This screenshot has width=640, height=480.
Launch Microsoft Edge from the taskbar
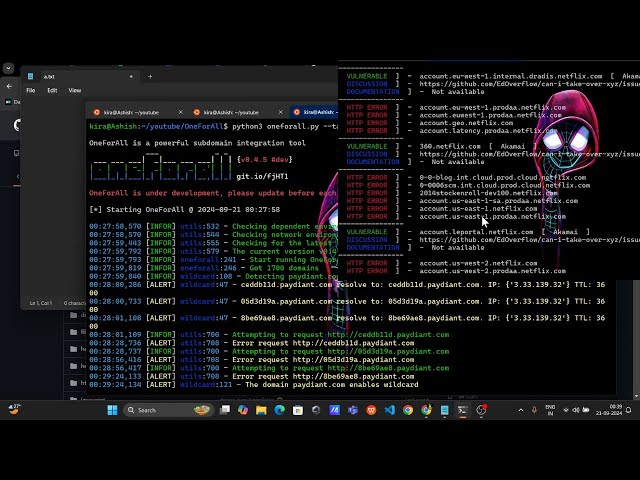[x=280, y=410]
